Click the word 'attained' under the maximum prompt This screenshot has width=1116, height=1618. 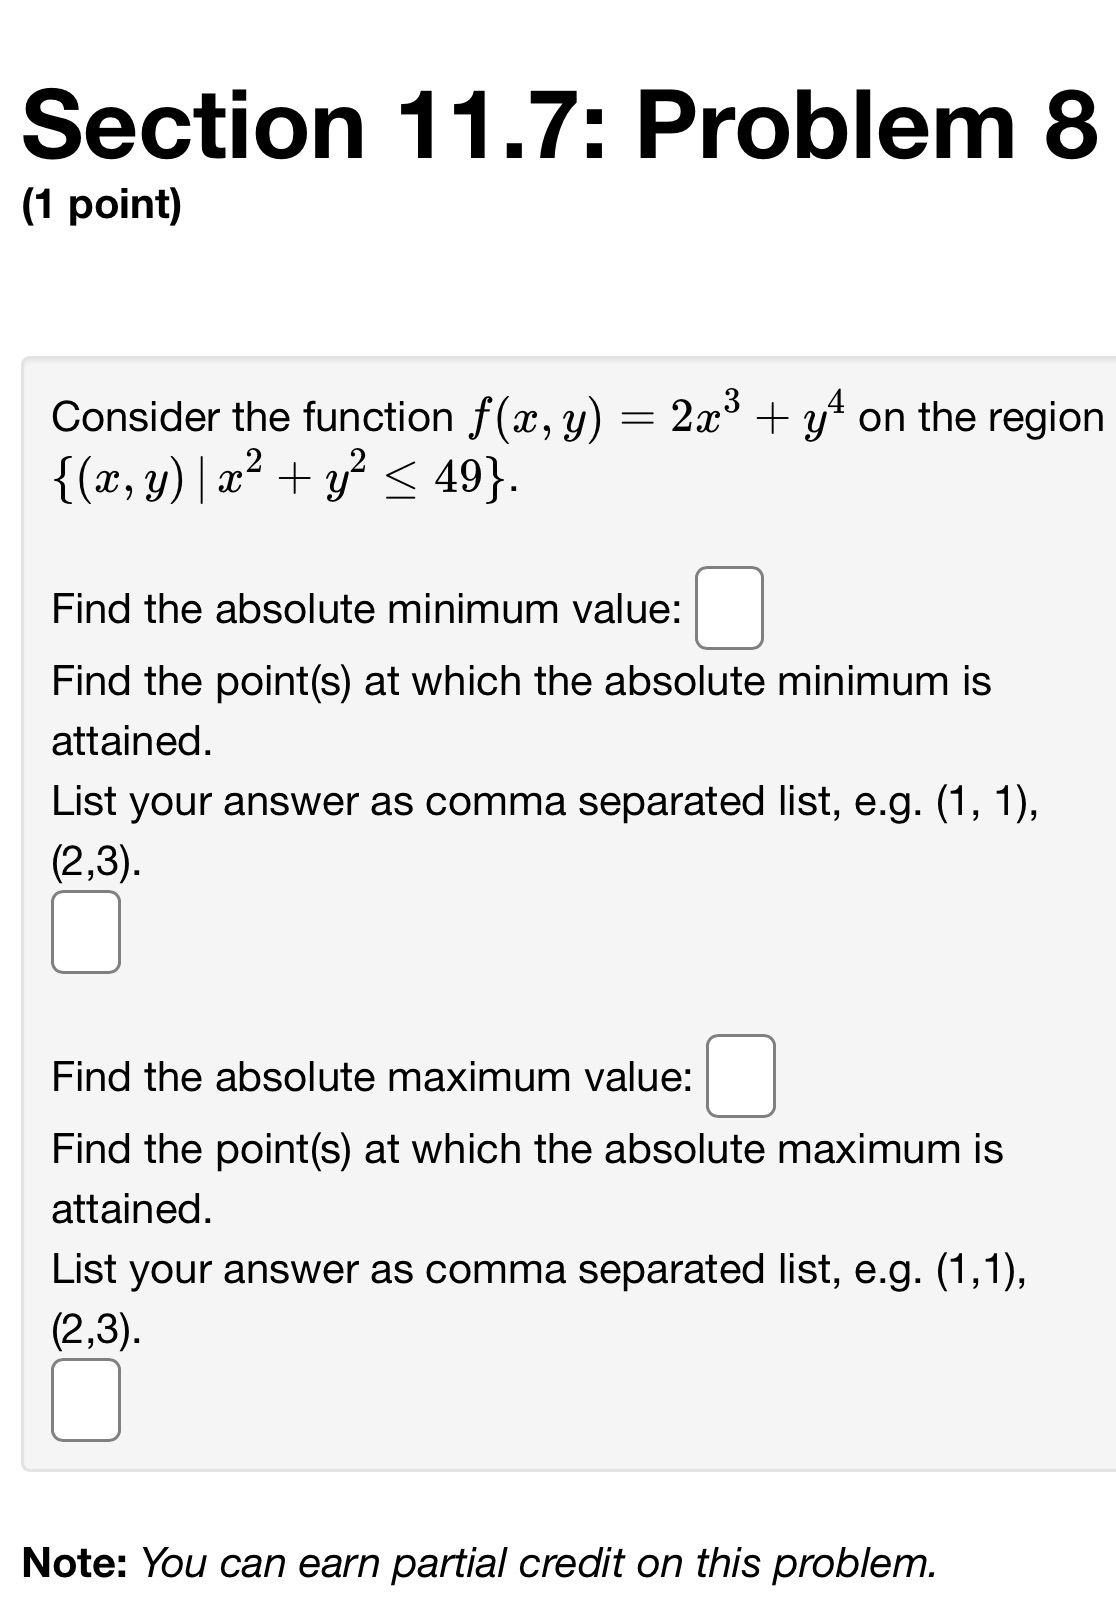pyautogui.click(x=128, y=1208)
